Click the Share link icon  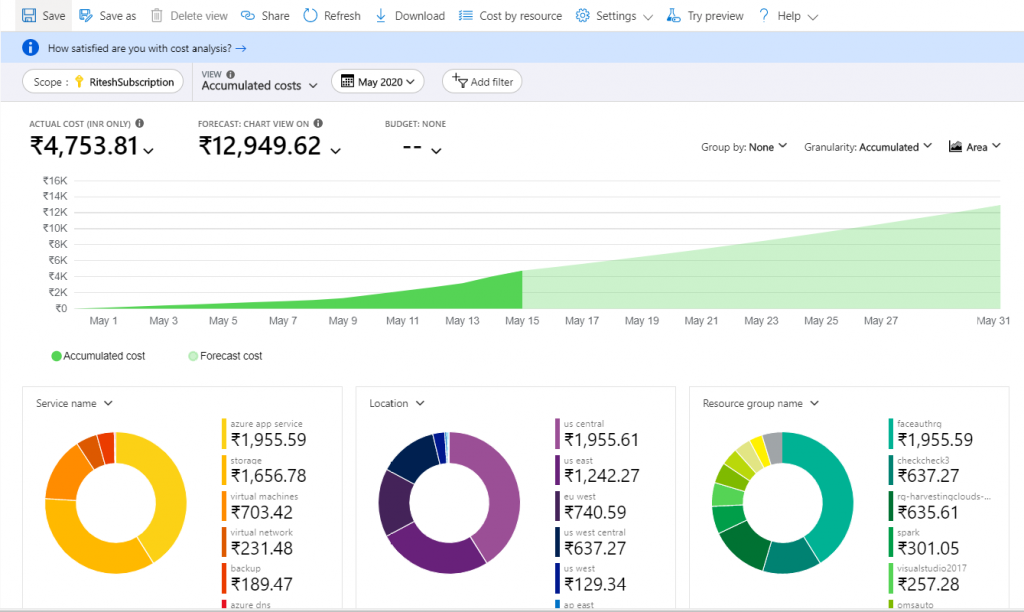pos(247,16)
